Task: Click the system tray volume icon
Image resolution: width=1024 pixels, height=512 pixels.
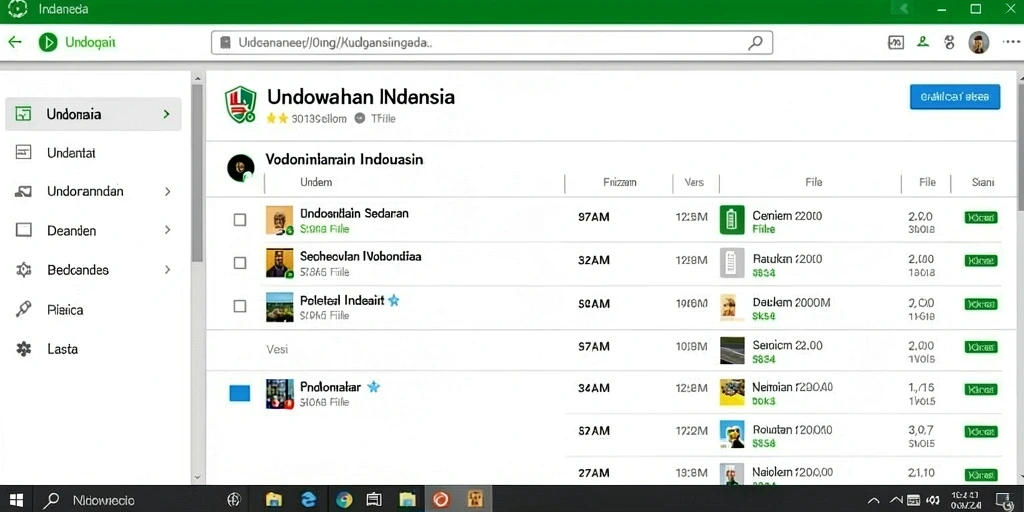Action: pyautogui.click(x=933, y=501)
